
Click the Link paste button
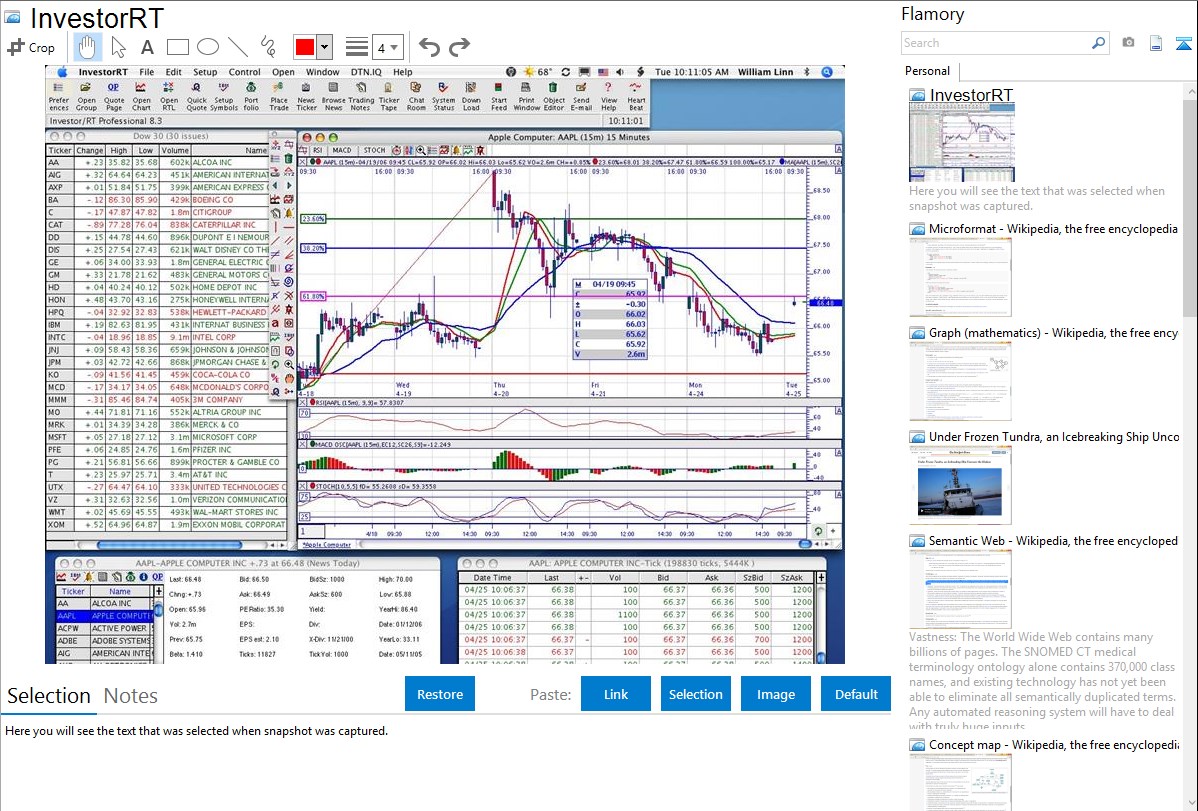coord(616,694)
